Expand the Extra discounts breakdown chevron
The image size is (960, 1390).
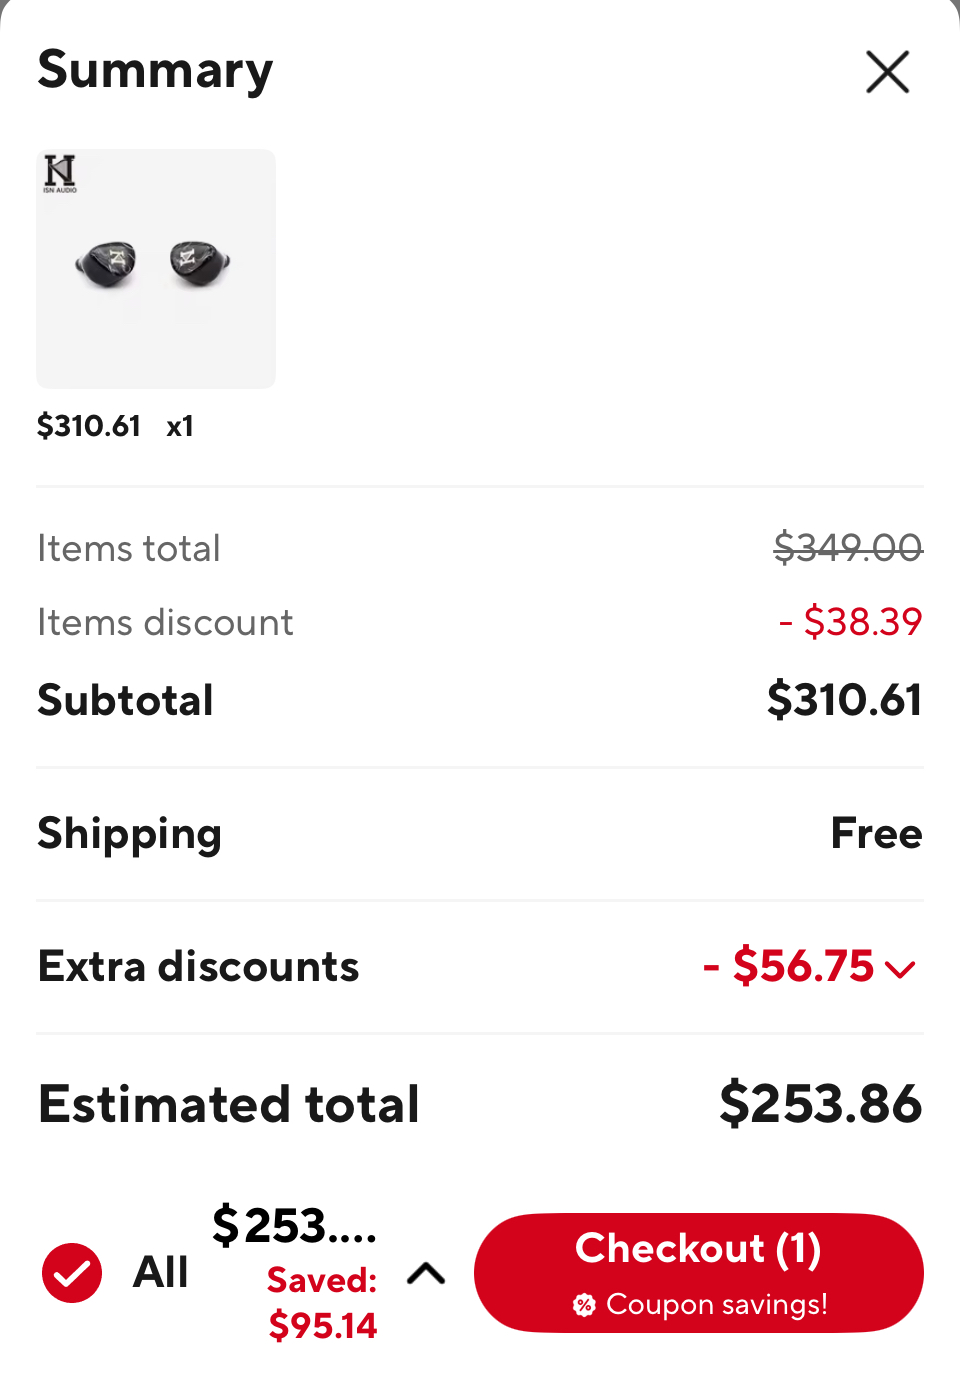[x=901, y=968]
